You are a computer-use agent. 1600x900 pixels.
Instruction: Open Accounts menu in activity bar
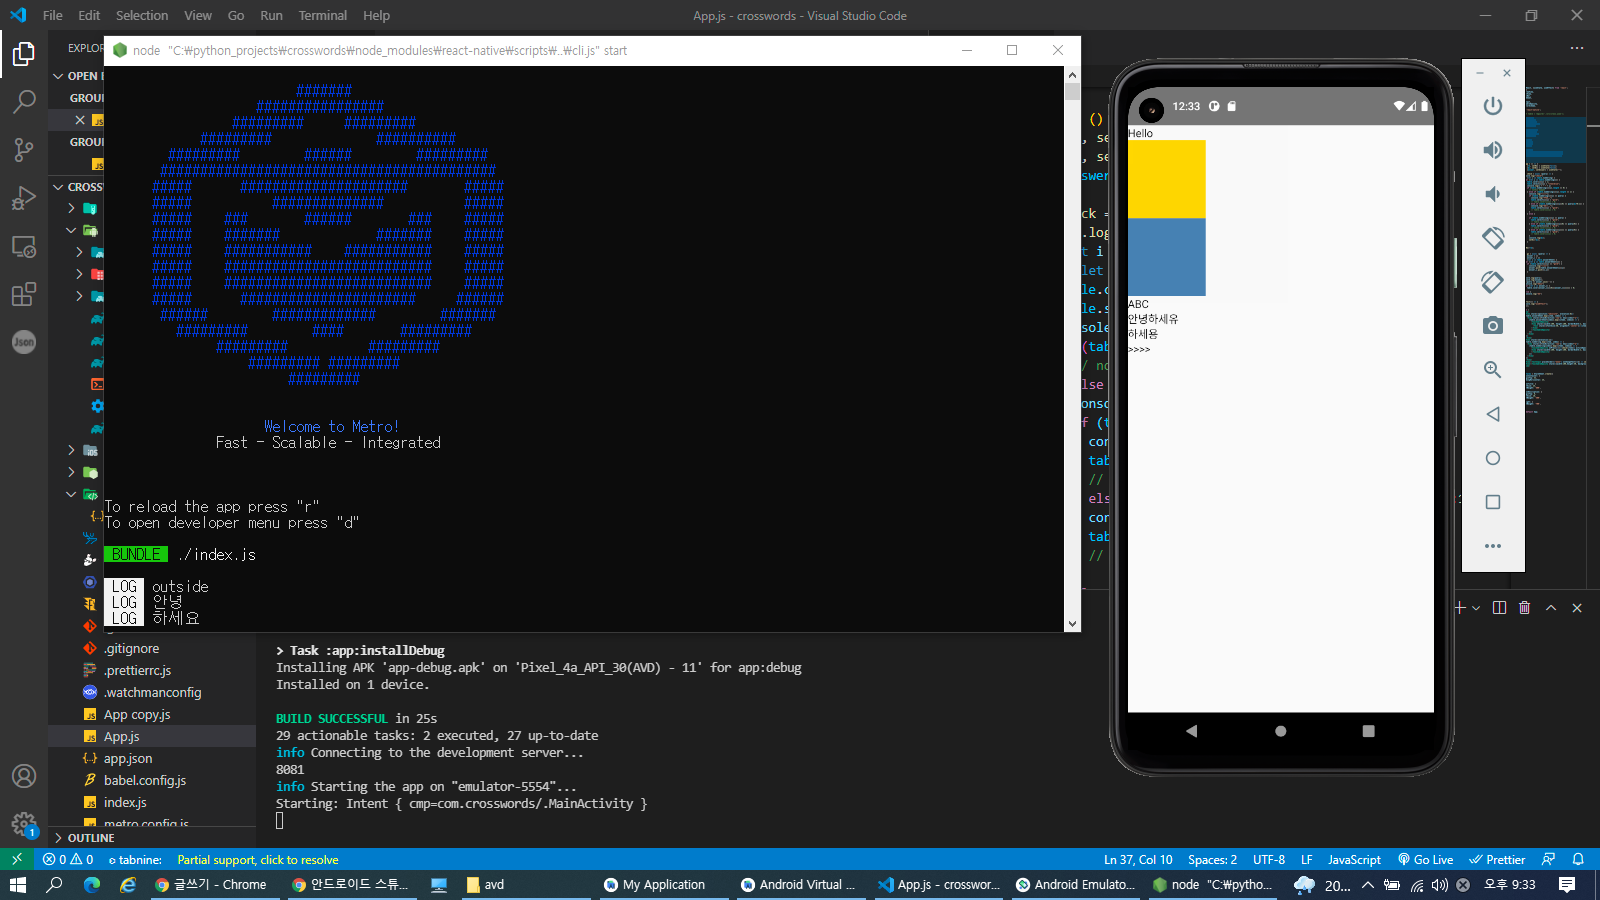click(24, 776)
